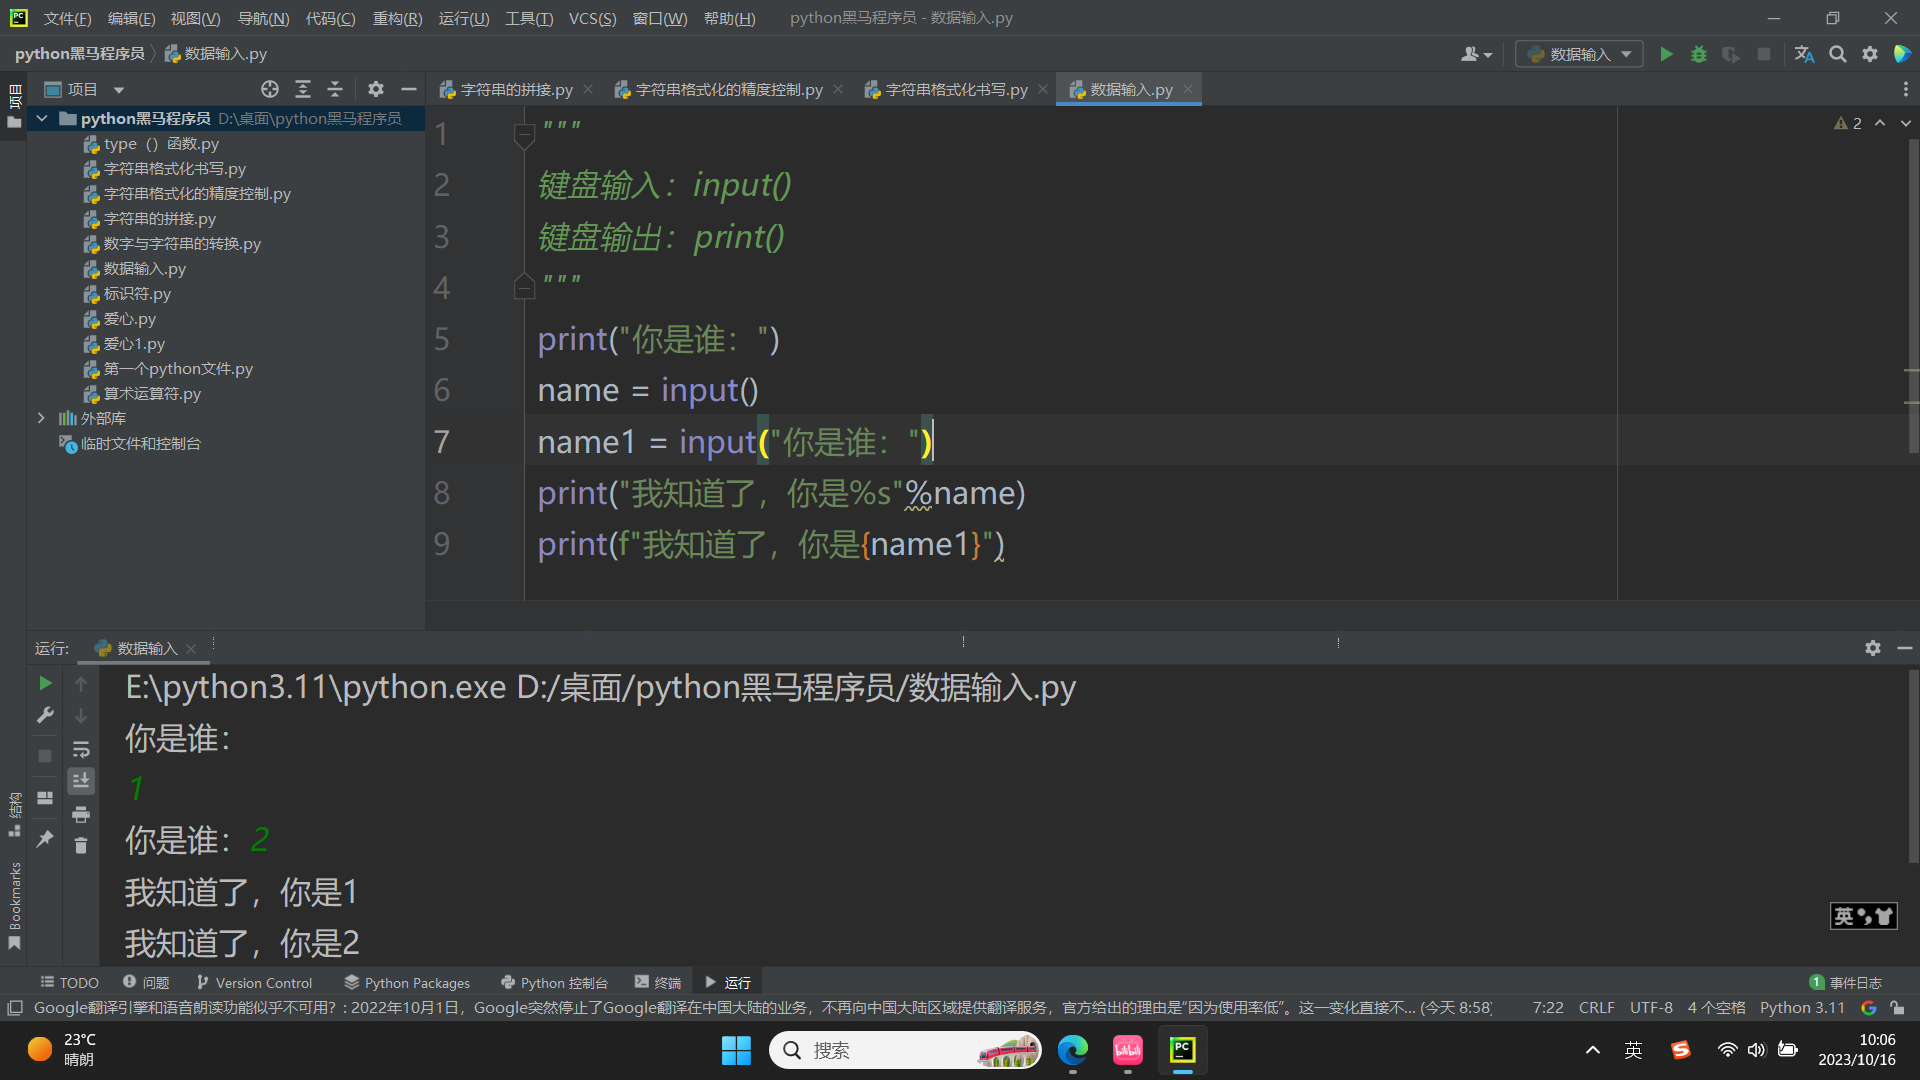Toggle scroll to end in run console
Screen dimensions: 1920x1080
[81, 780]
